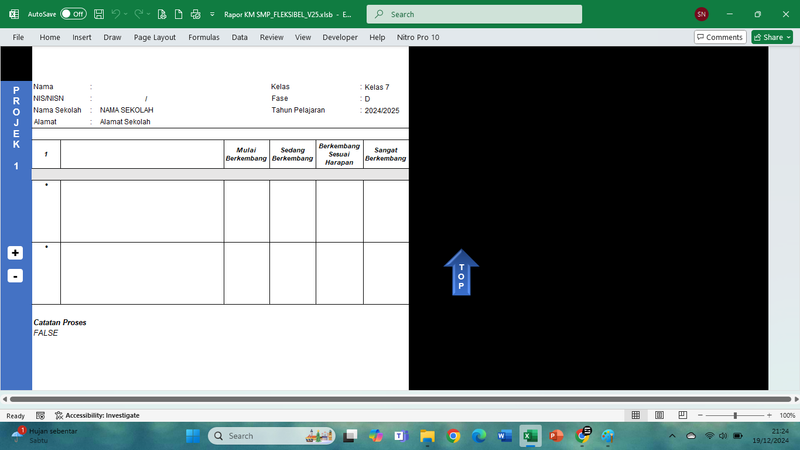Select the Data tab
The image size is (800, 450).
[x=239, y=37]
